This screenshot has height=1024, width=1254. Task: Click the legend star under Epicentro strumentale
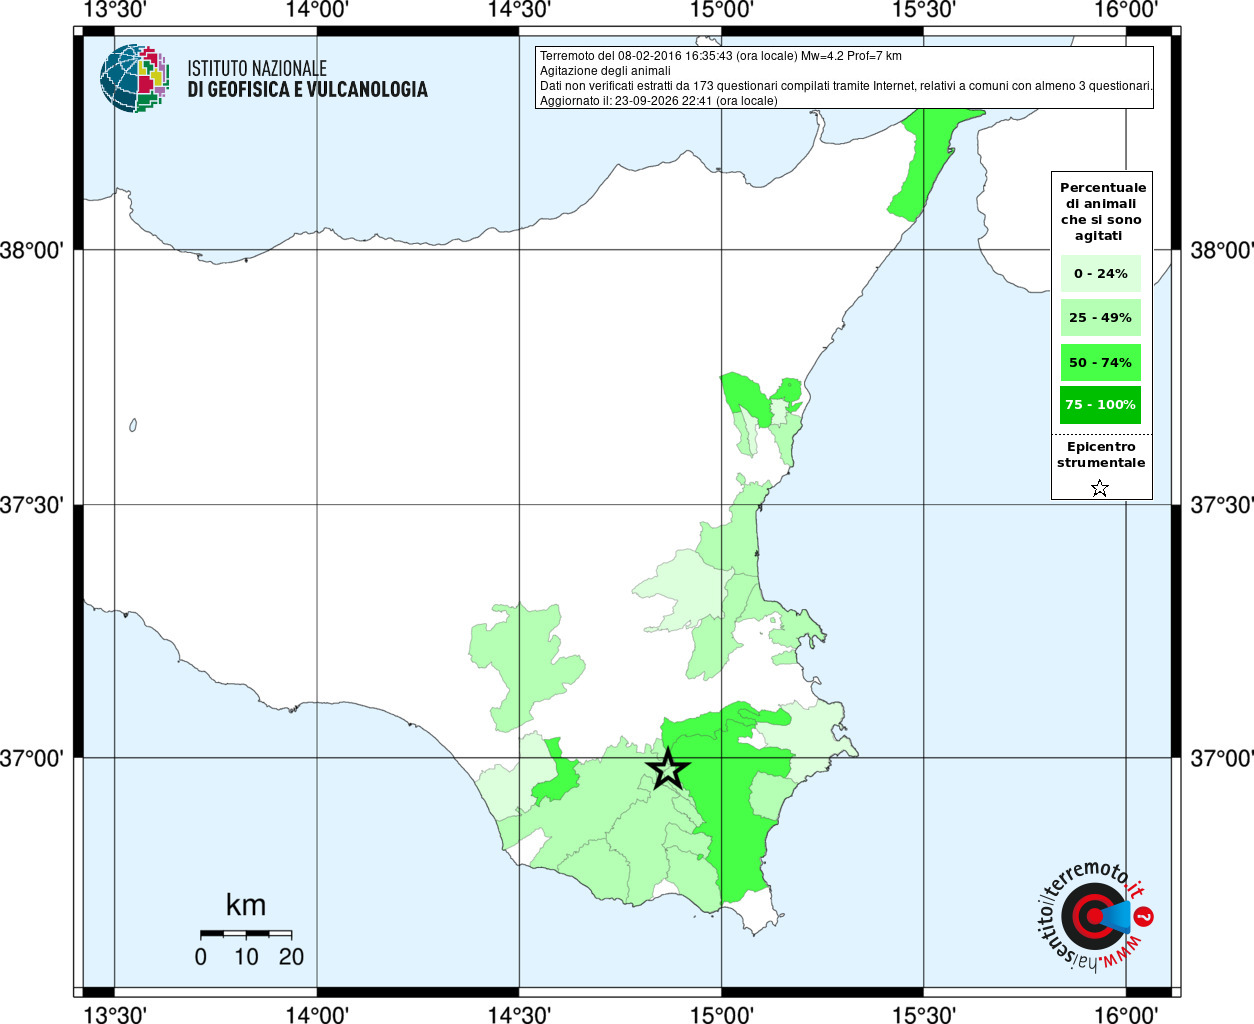pyautogui.click(x=1100, y=488)
